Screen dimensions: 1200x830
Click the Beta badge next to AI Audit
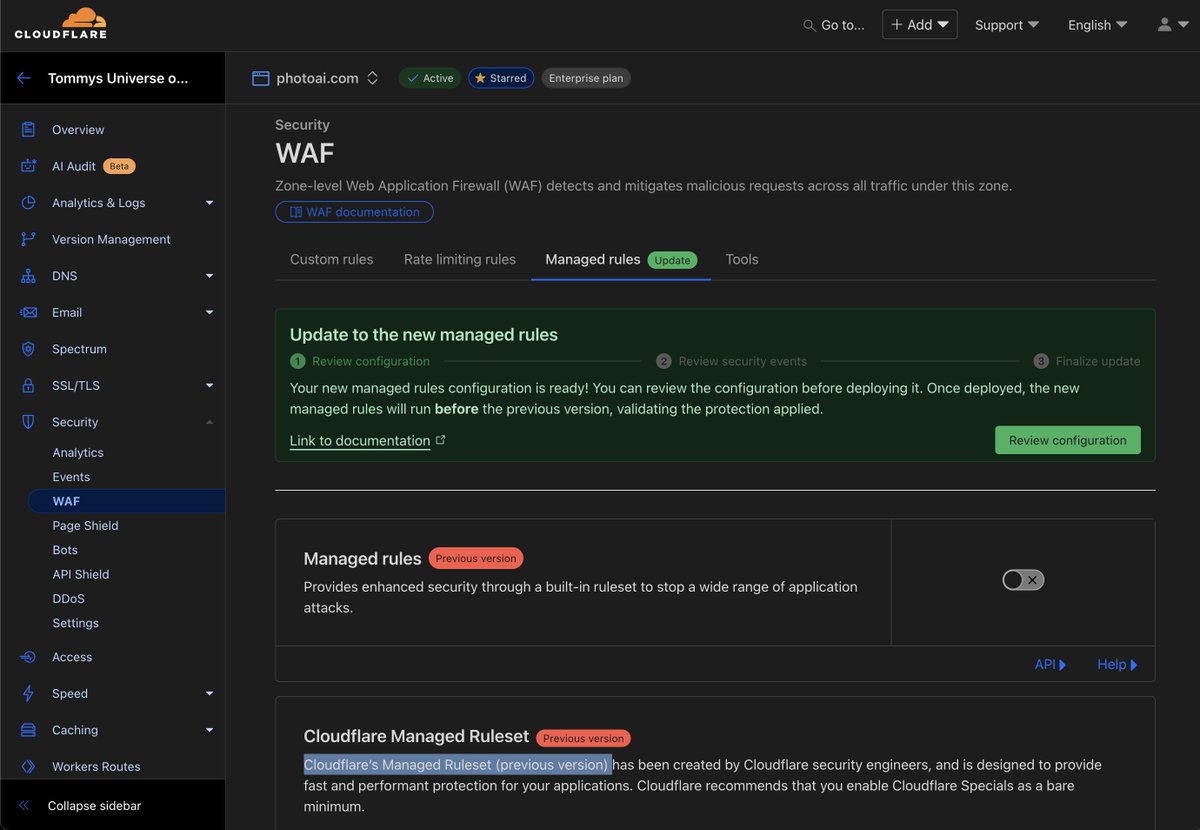pos(119,166)
